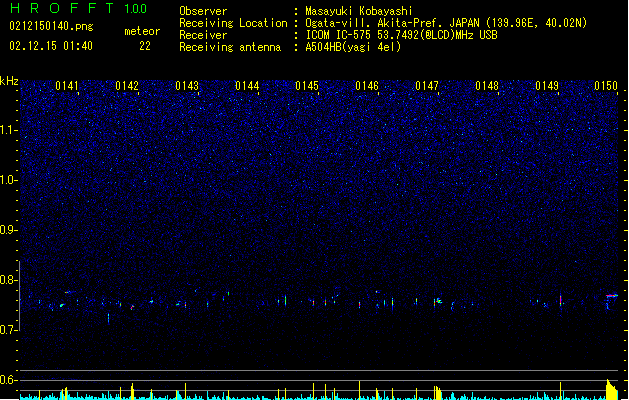Click the strong meteor echo near 0150
Viewport: 629px width, 400px height.
coord(612,296)
